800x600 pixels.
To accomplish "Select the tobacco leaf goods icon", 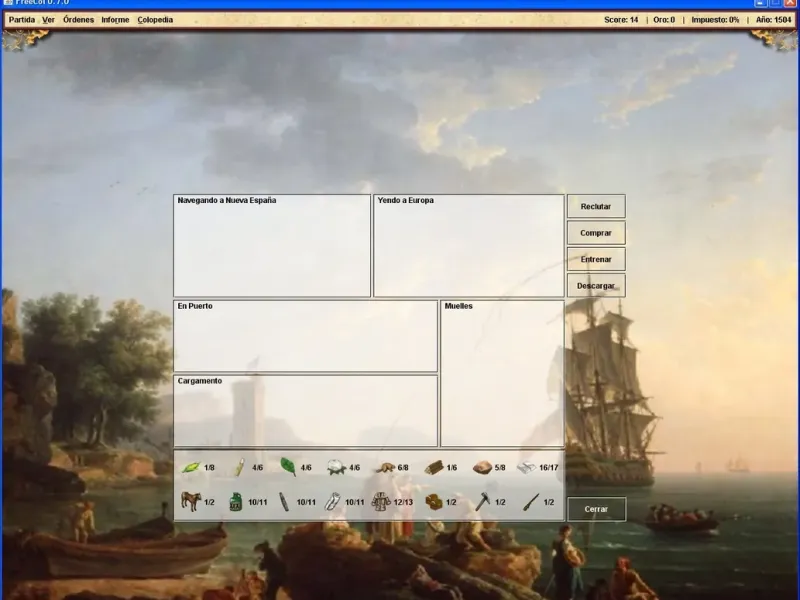I will [x=288, y=467].
